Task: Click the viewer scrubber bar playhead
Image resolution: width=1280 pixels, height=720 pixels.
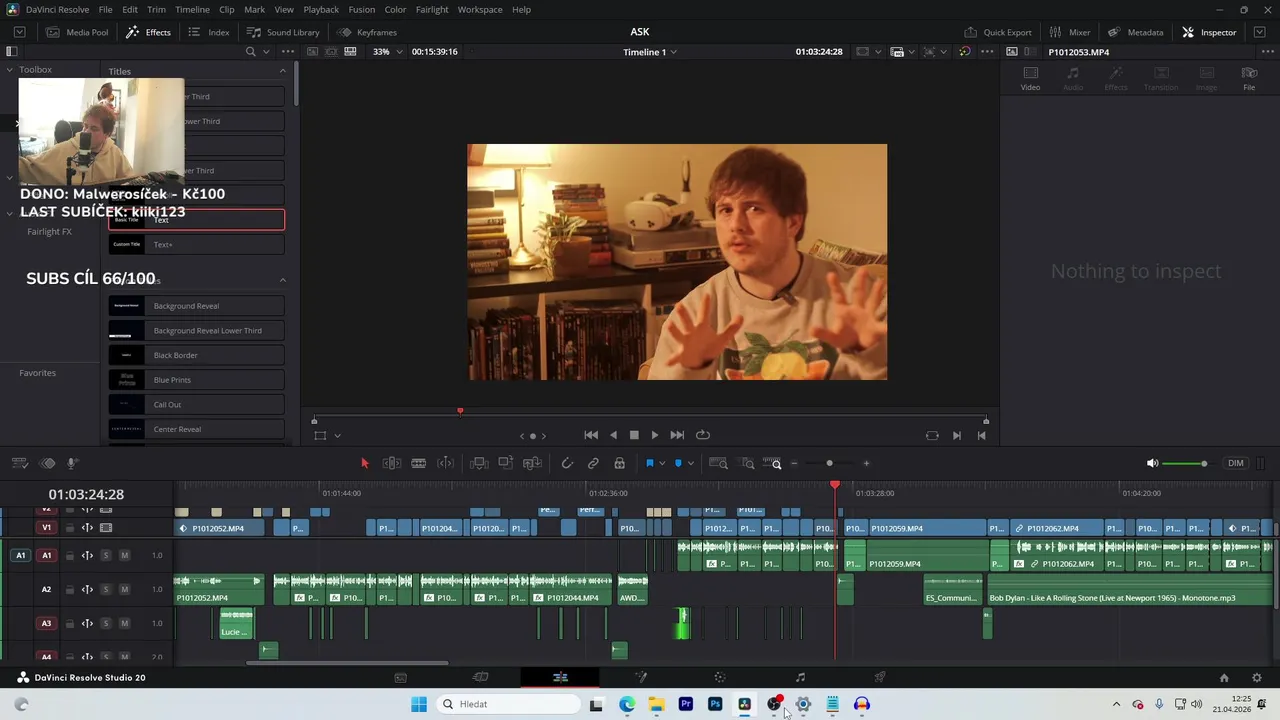Action: (x=460, y=411)
